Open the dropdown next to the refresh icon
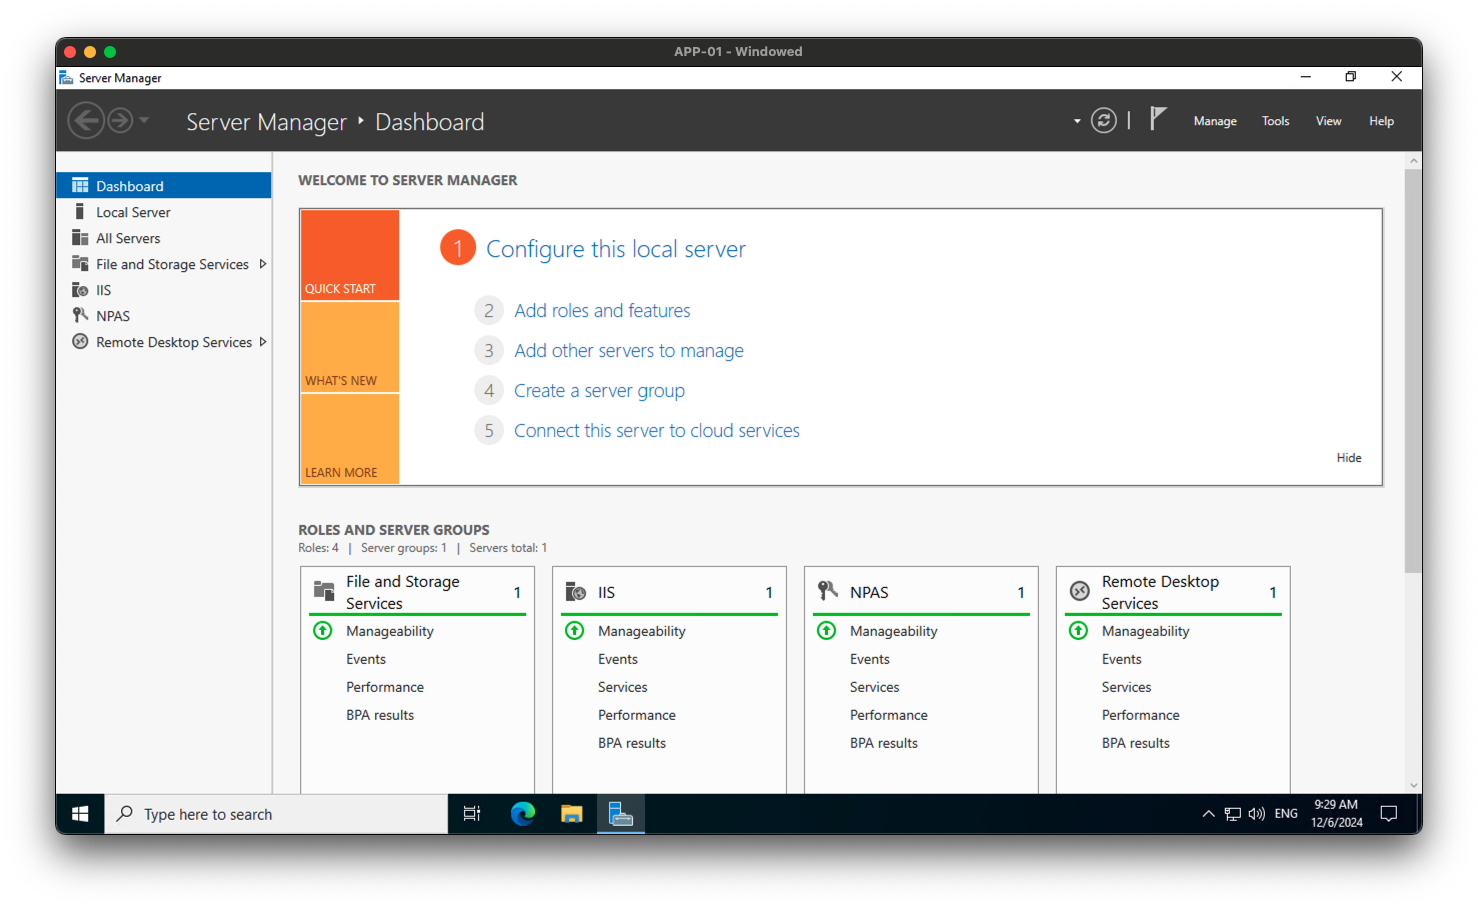Image resolution: width=1478 pixels, height=908 pixels. [x=1075, y=120]
